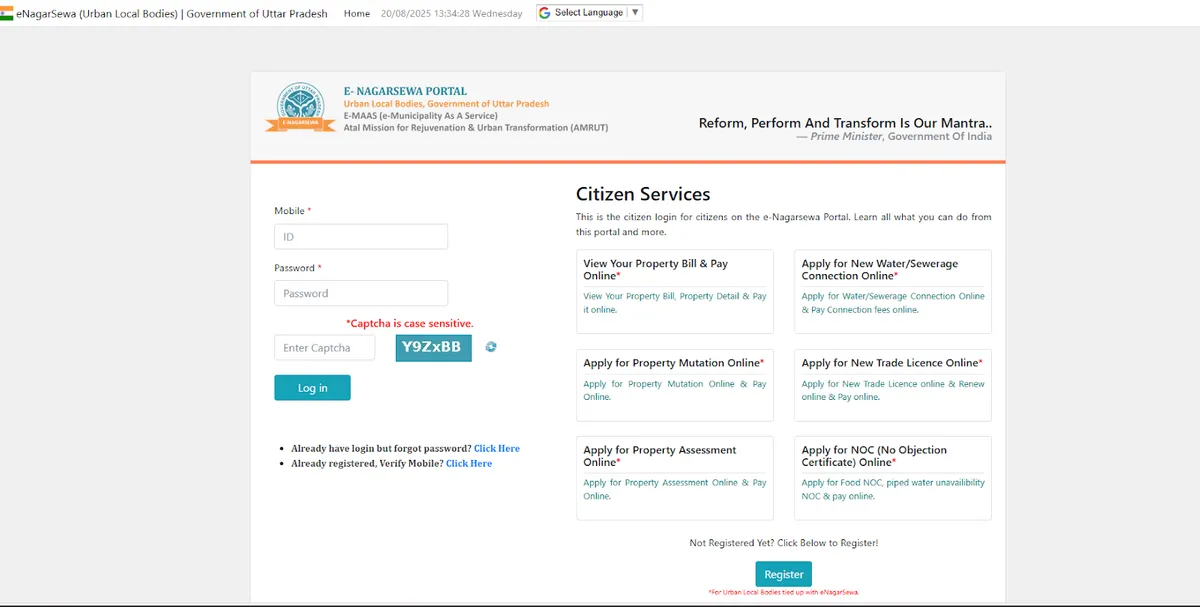The image size is (1200, 607).
Task: Click forgot password Click Here link
Action: click(x=496, y=449)
